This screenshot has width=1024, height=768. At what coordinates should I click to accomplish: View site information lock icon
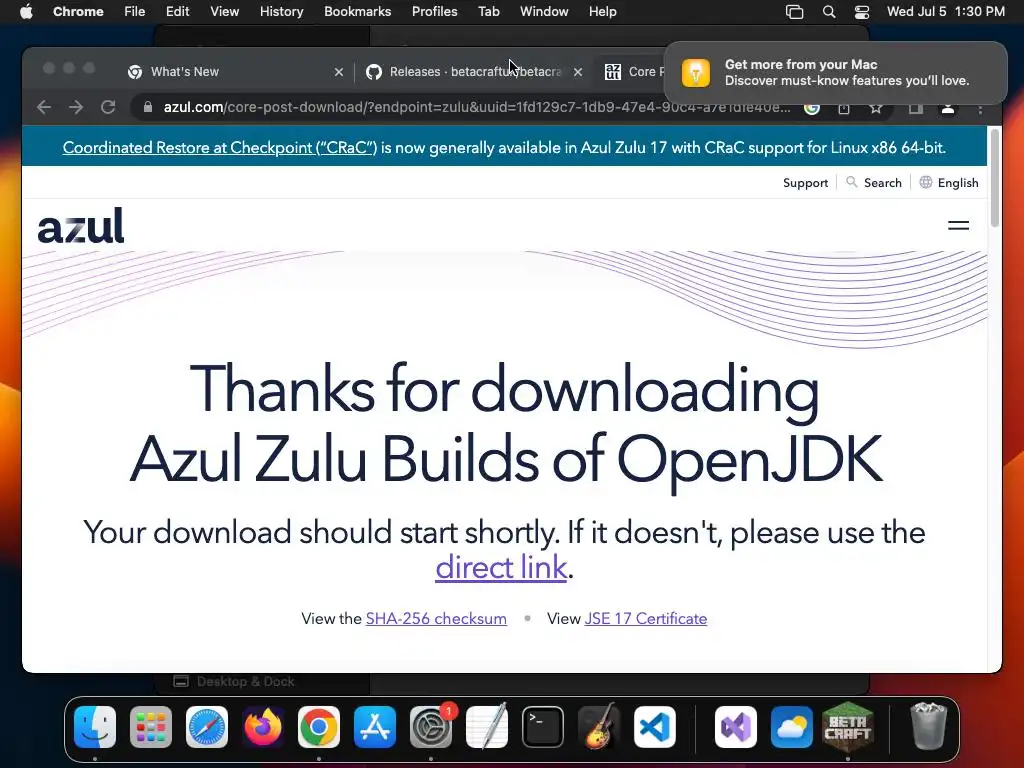pos(148,107)
